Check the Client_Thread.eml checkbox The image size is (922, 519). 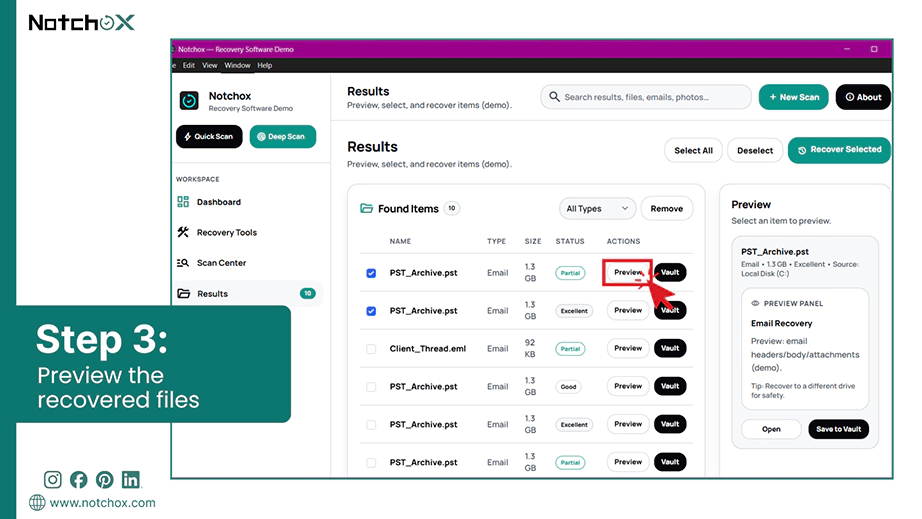point(371,349)
